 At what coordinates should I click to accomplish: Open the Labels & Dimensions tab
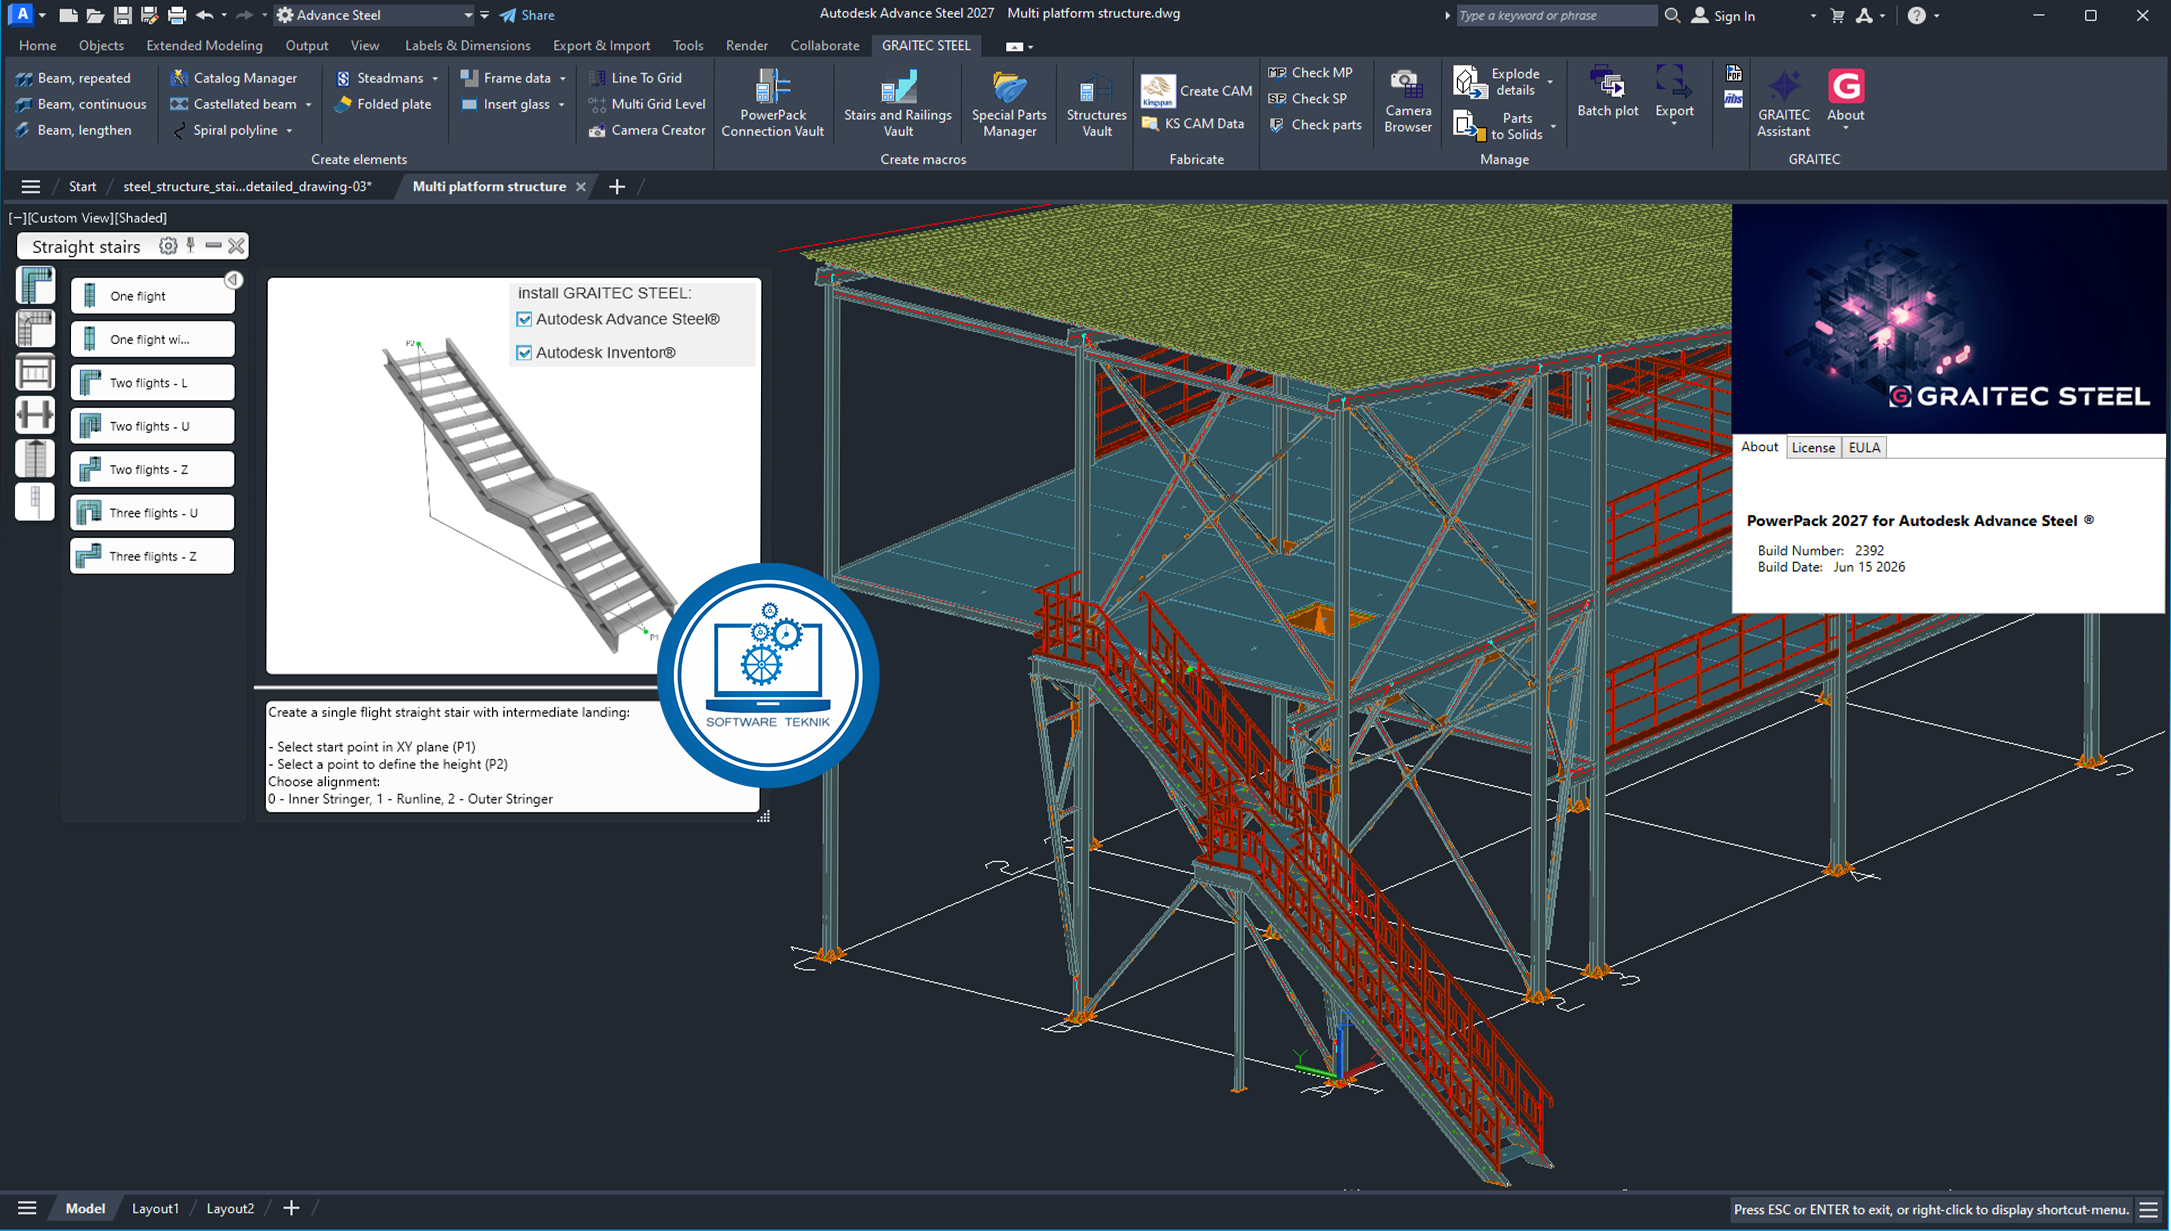tap(467, 45)
